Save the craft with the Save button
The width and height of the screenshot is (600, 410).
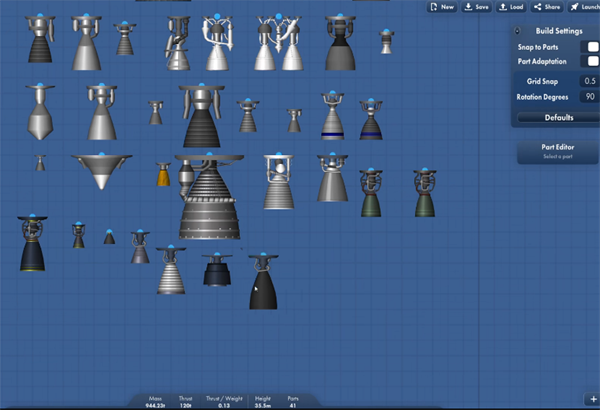pos(477,7)
